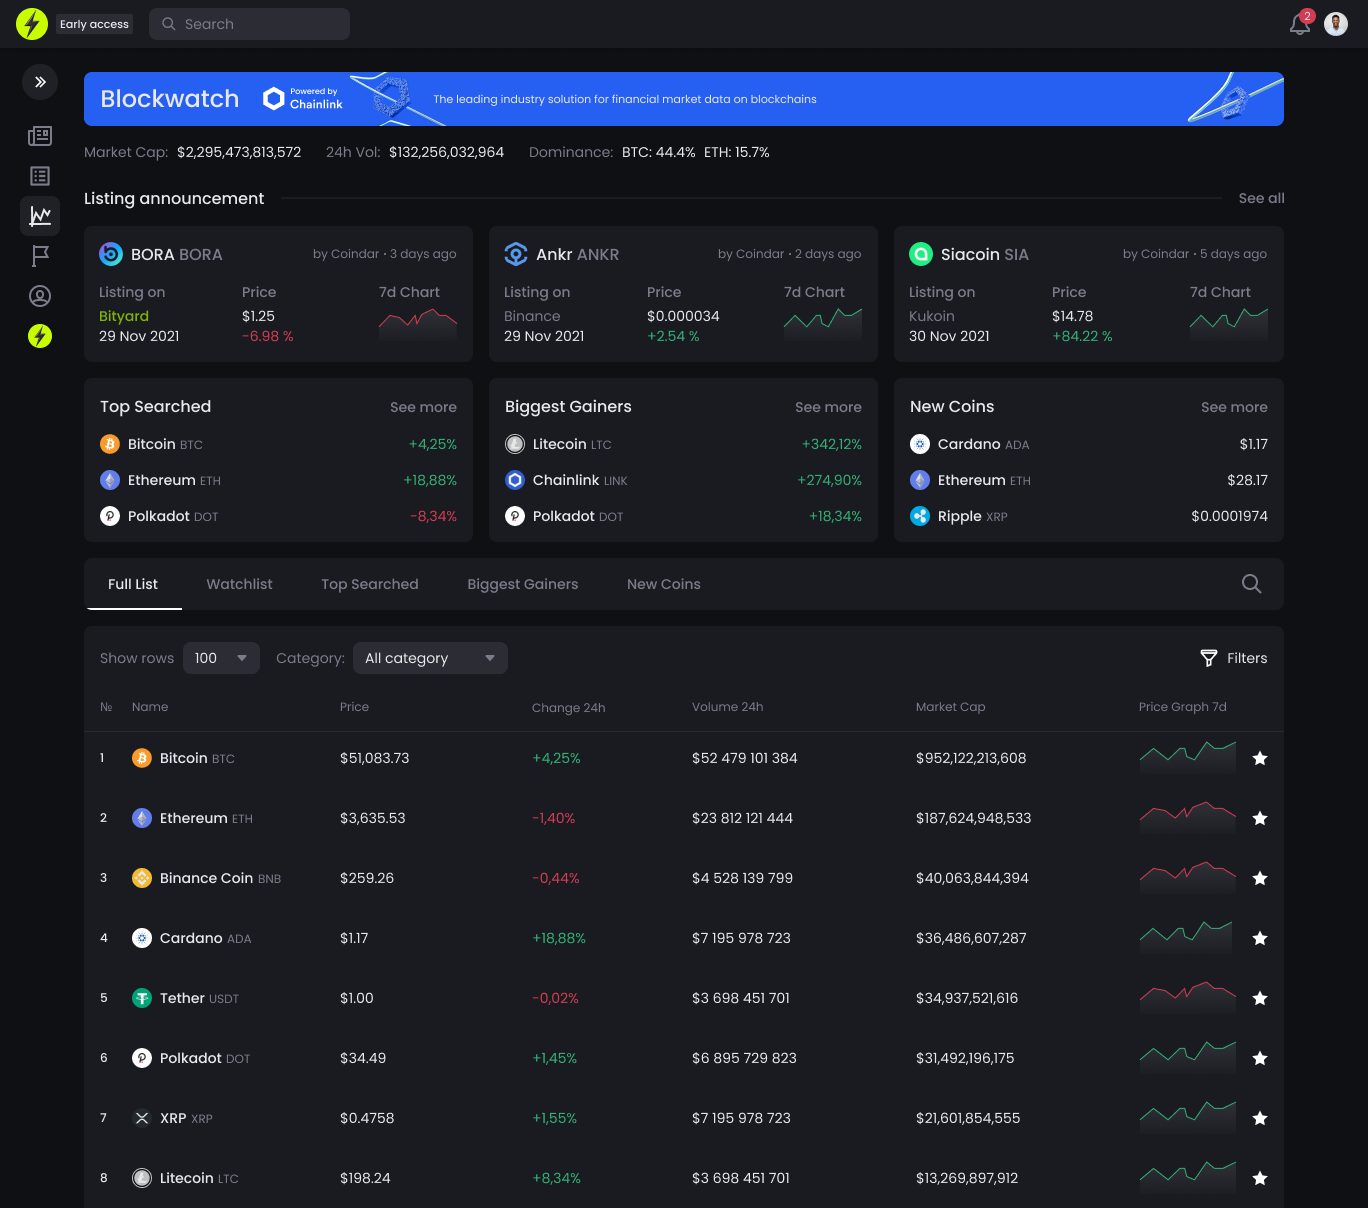1368x1208 pixels.
Task: Click Cardano icon in New Coins
Action: [920, 444]
